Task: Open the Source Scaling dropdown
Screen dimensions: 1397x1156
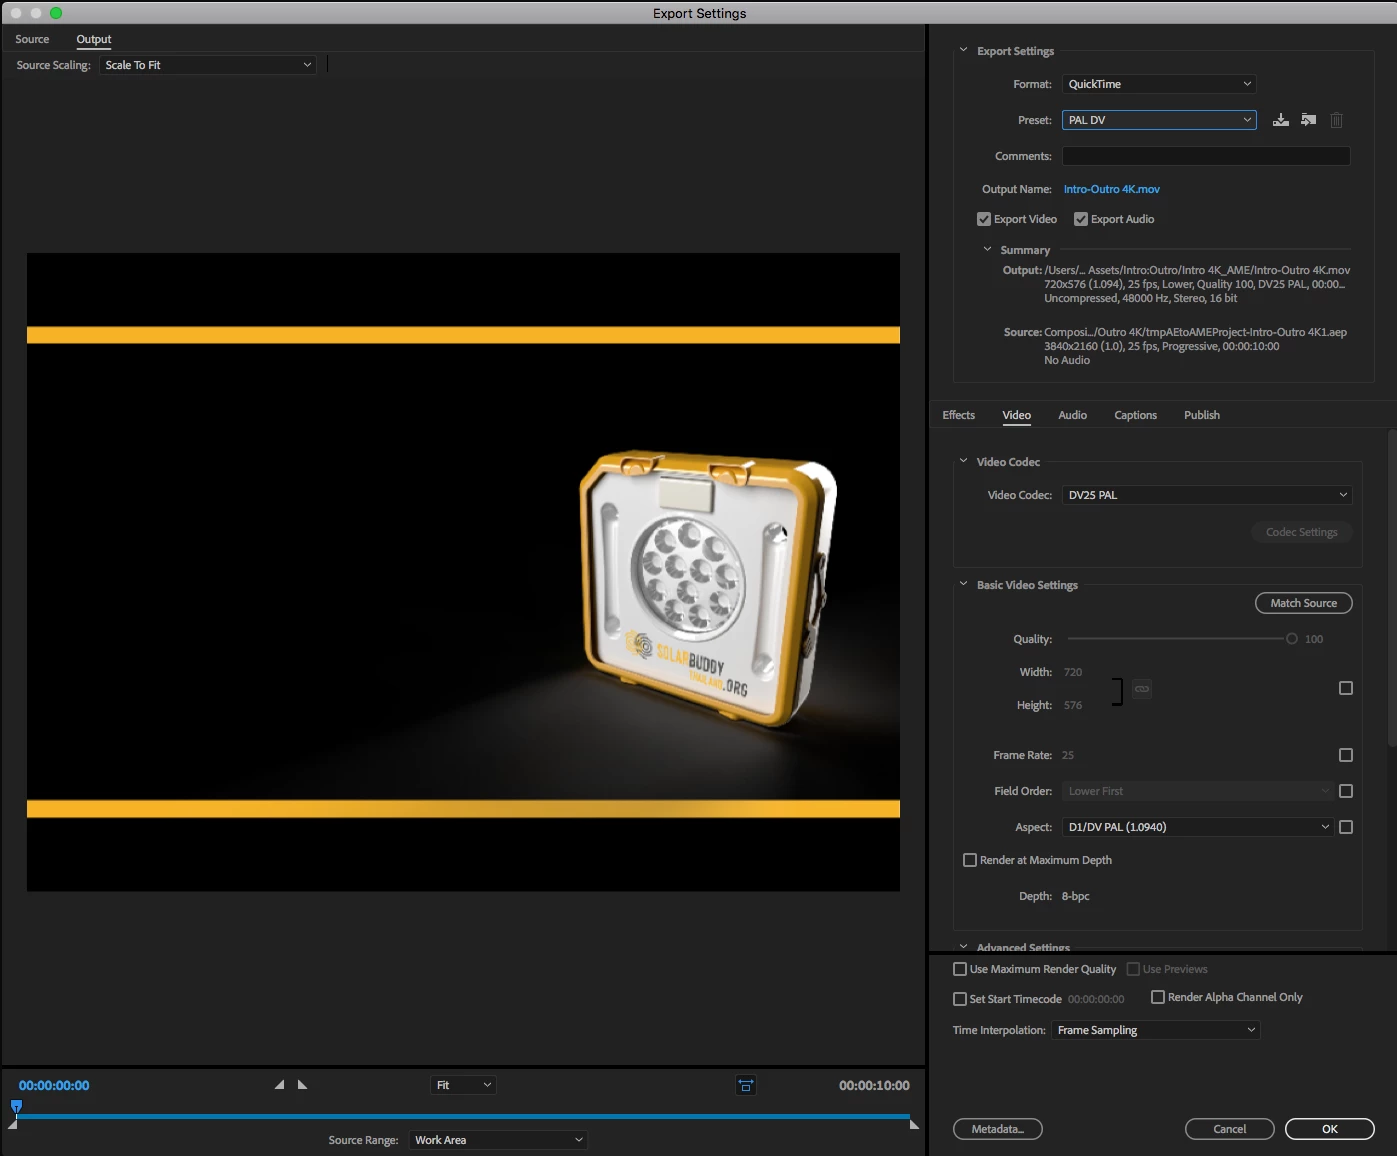Action: click(208, 65)
